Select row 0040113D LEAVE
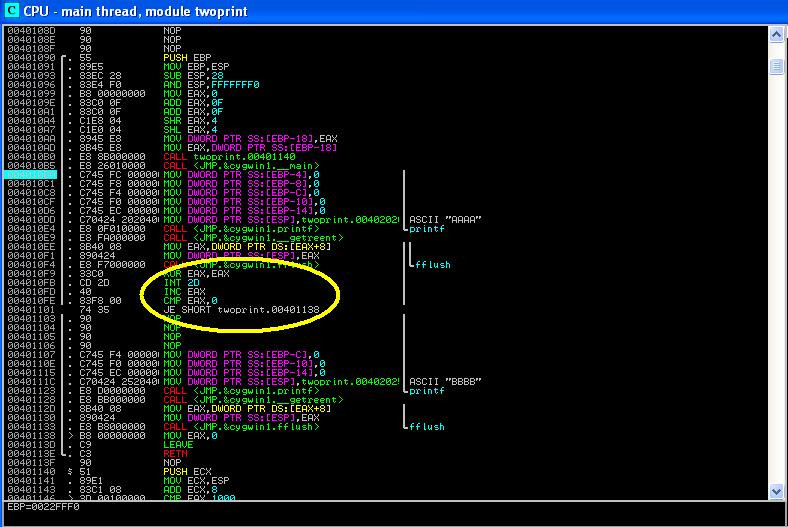Viewport: 788px width, 527px height. [386, 445]
